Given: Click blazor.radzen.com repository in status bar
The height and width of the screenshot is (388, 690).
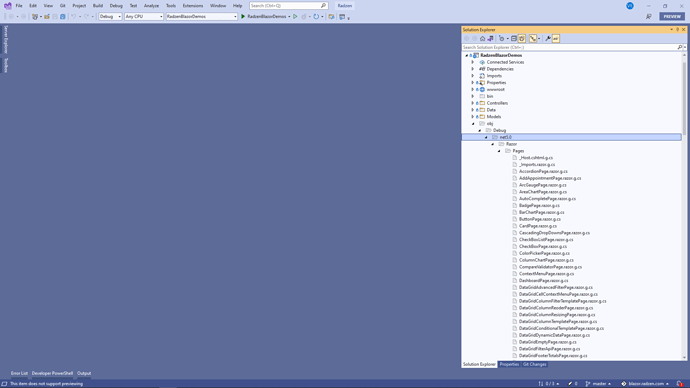Looking at the screenshot, I should coord(645,384).
